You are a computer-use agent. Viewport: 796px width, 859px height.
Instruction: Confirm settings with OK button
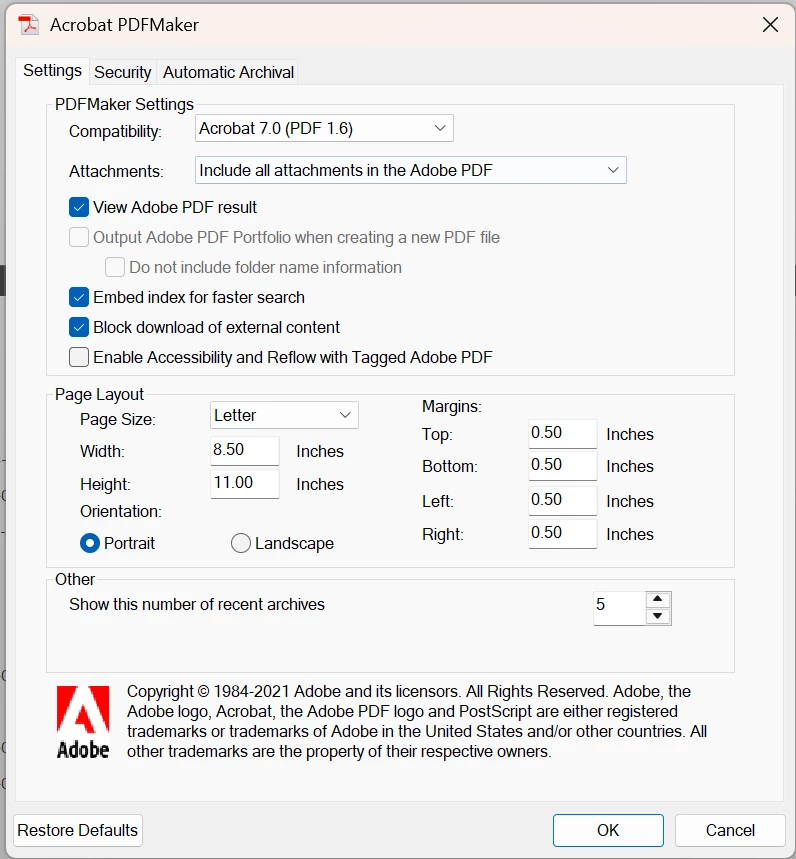(x=608, y=830)
